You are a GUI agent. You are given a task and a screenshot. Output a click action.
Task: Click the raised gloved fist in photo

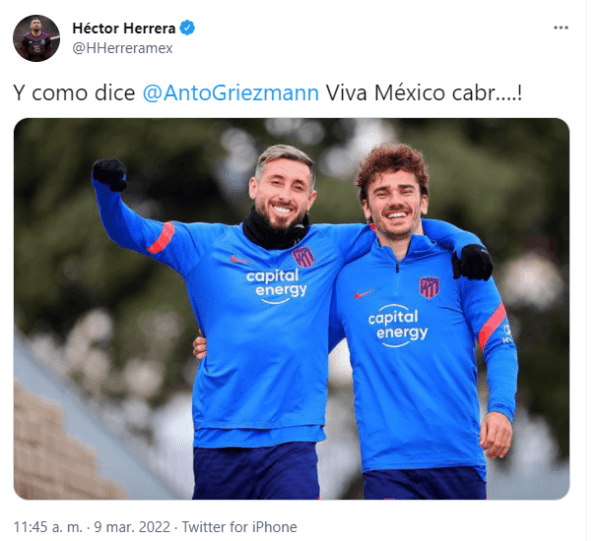109,175
